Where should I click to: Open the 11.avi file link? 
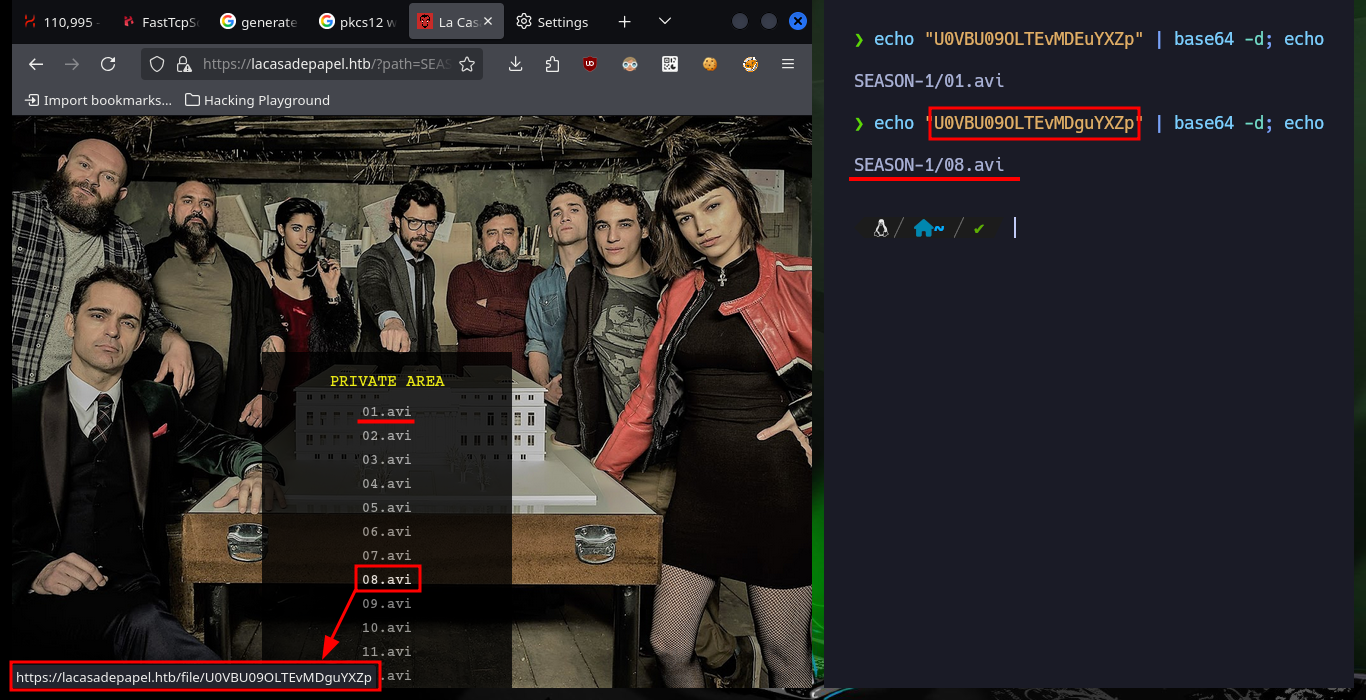click(x=386, y=651)
